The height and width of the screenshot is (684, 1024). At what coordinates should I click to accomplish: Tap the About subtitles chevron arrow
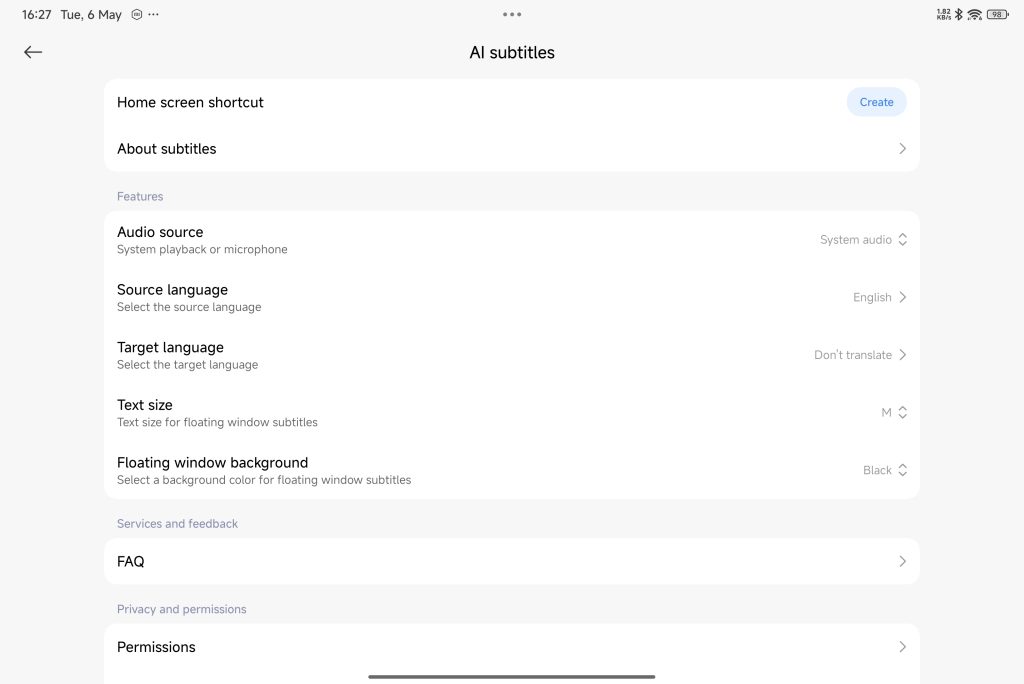pyautogui.click(x=902, y=149)
